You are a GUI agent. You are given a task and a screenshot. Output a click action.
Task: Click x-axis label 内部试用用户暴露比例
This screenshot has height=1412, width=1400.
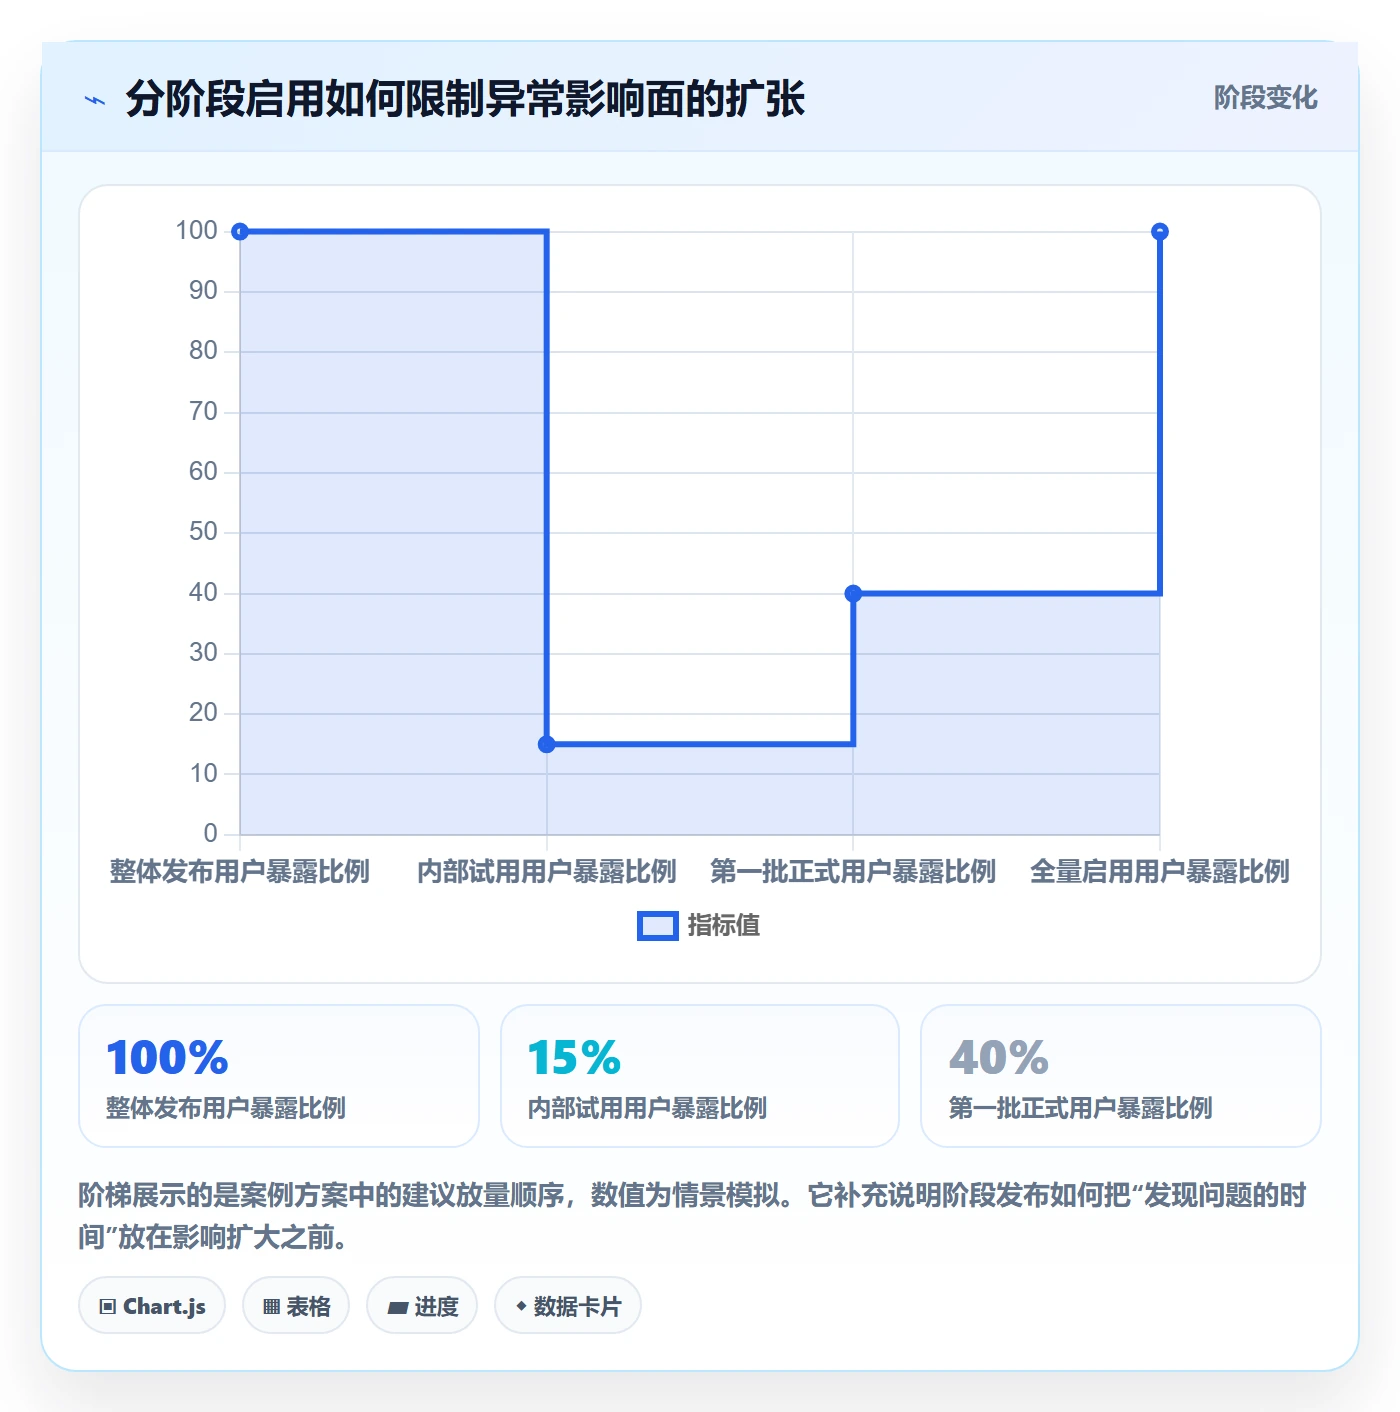click(547, 872)
